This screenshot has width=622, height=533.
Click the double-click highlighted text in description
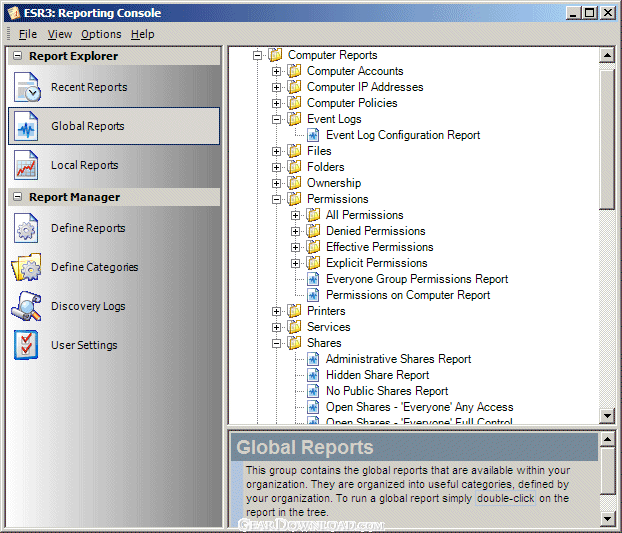tap(505, 498)
